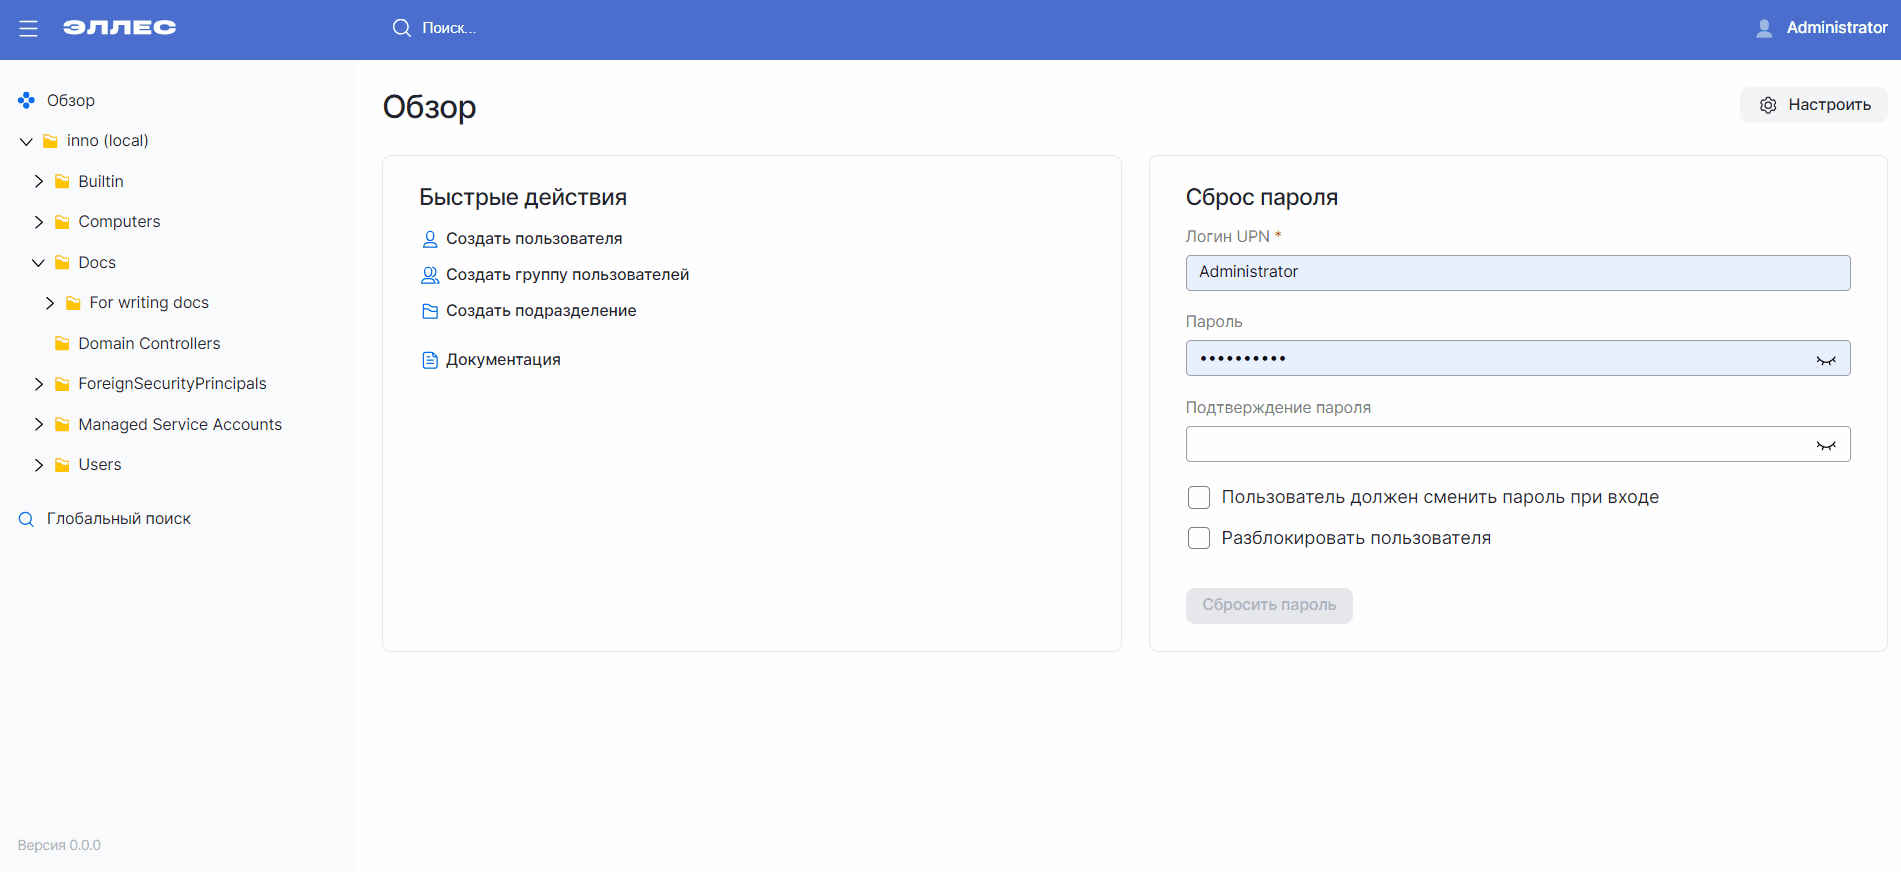The image size is (1901, 872).
Task: Click the Документация document icon
Action: point(430,360)
